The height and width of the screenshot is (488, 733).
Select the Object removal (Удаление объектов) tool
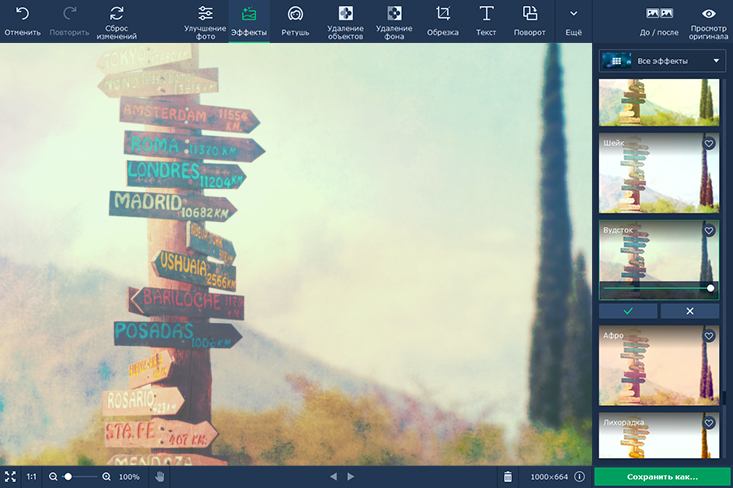pos(345,13)
